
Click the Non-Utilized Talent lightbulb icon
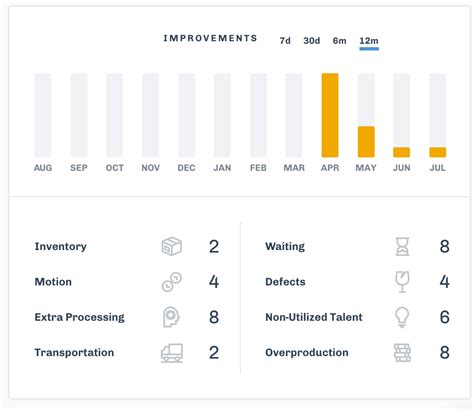coord(402,317)
